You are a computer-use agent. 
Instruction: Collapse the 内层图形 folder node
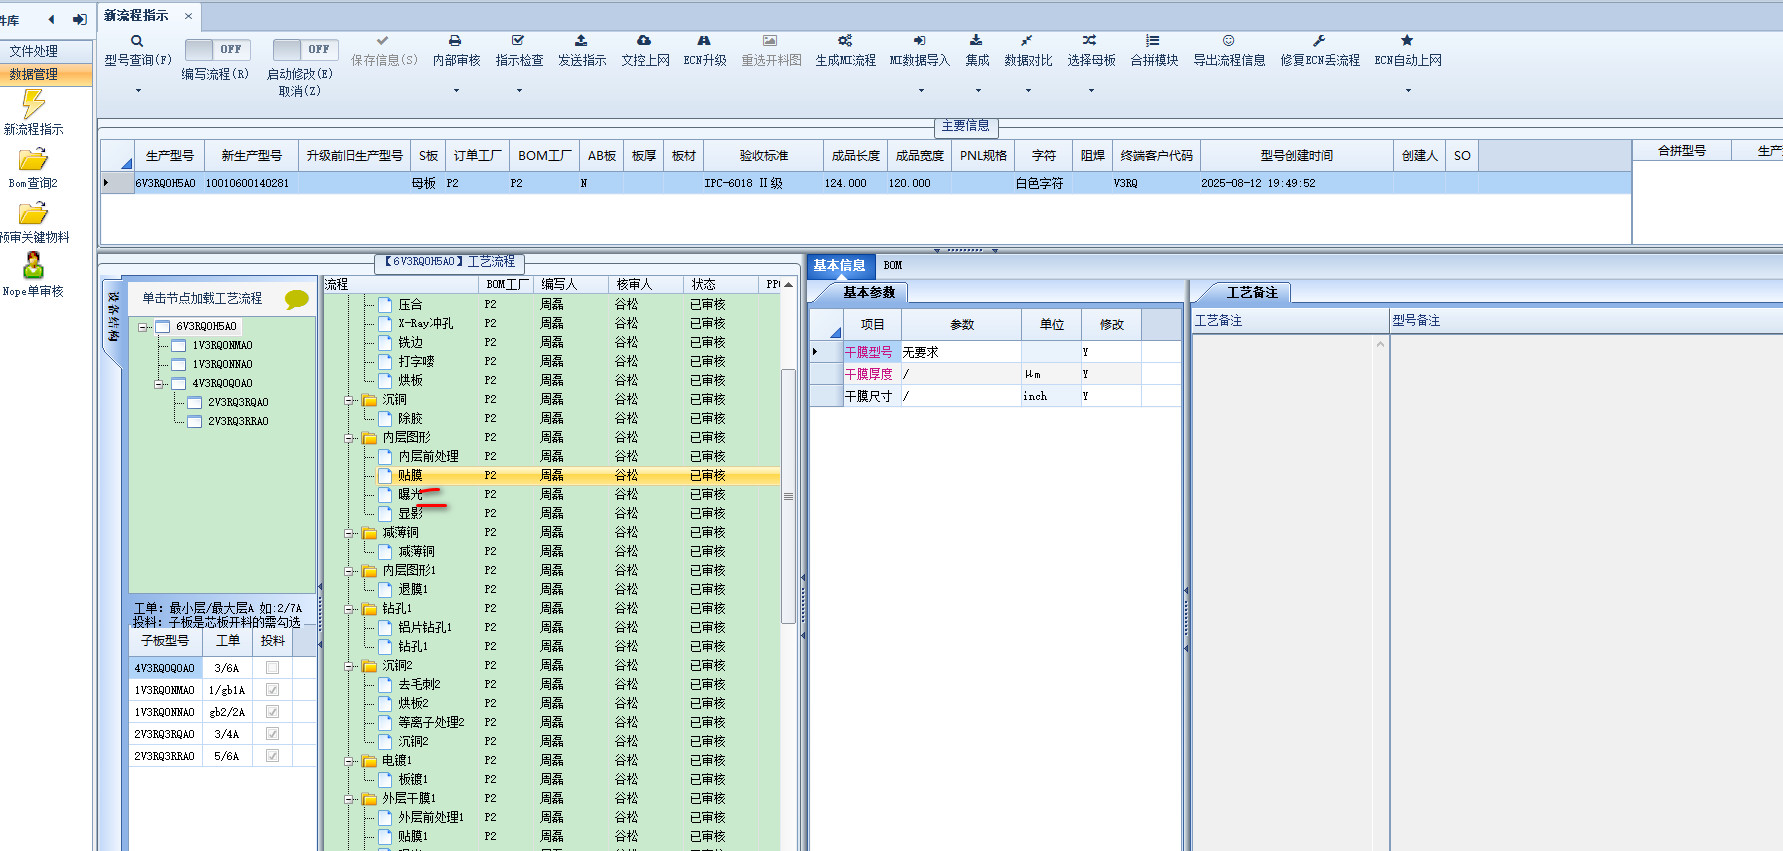click(x=350, y=438)
